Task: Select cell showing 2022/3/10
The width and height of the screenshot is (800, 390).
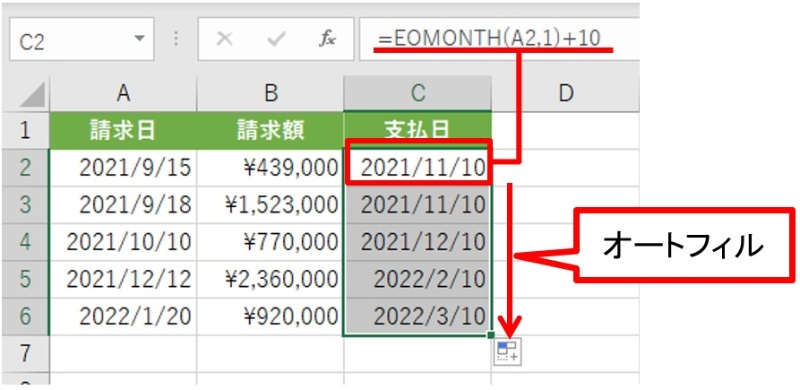Action: [417, 316]
